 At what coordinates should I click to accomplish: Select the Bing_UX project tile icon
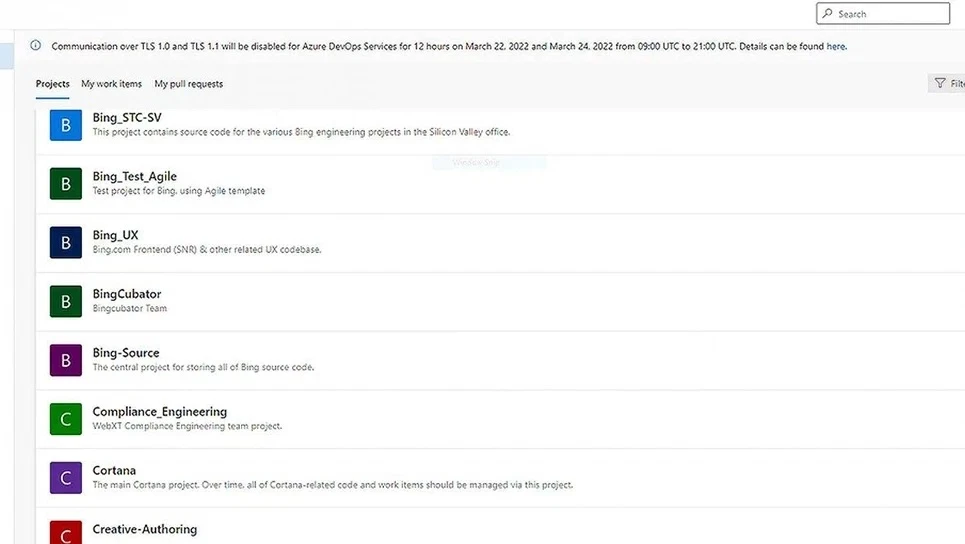pos(66,243)
